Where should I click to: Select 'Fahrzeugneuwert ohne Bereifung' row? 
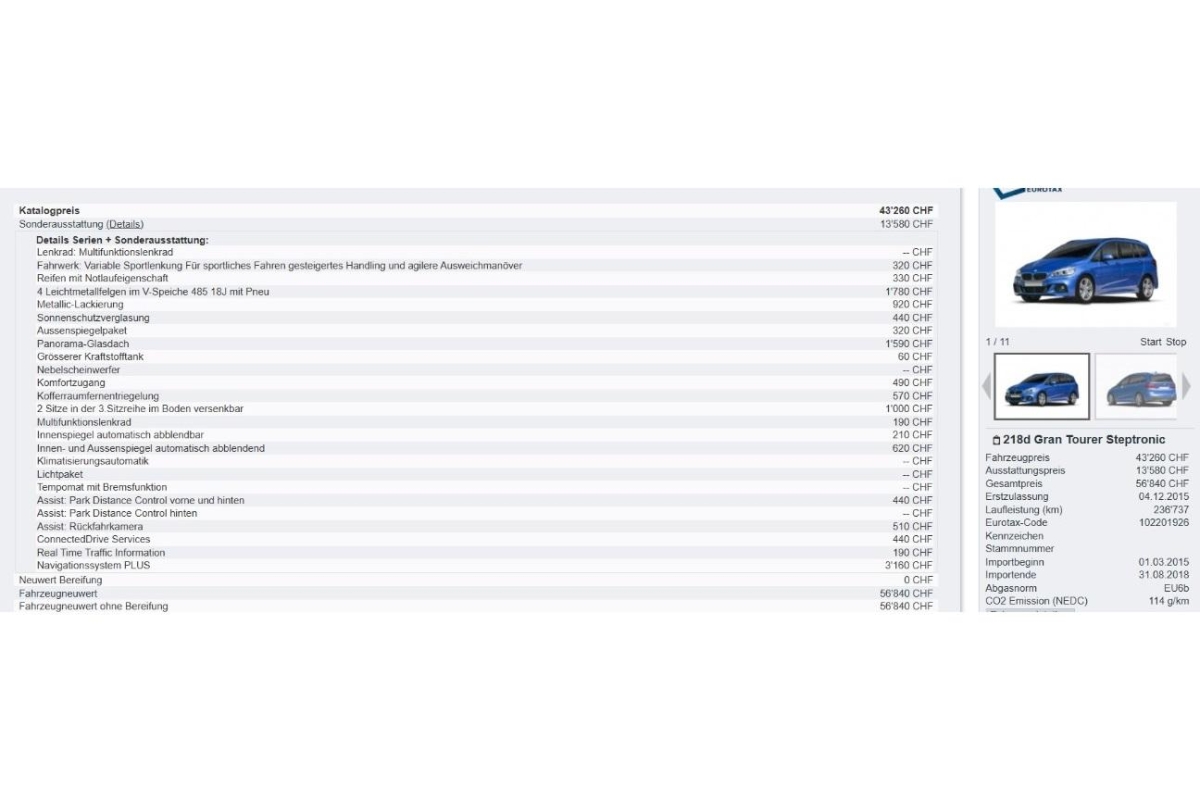tap(476, 606)
